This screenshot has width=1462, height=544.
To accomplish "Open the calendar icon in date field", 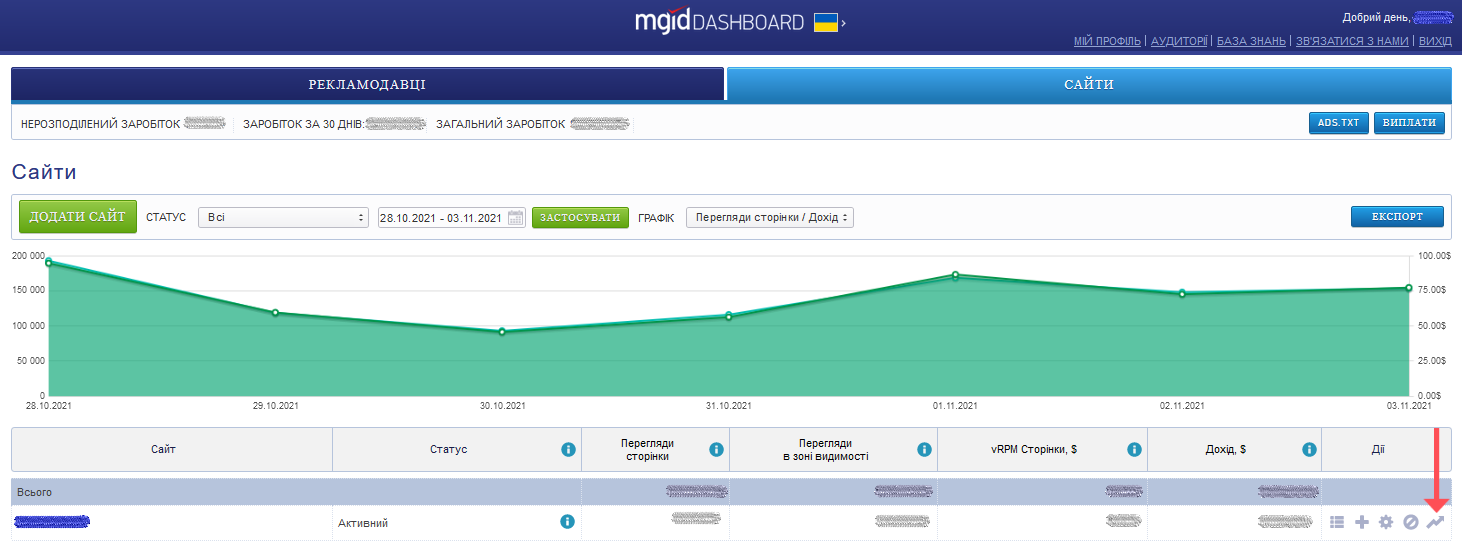I will click(515, 218).
